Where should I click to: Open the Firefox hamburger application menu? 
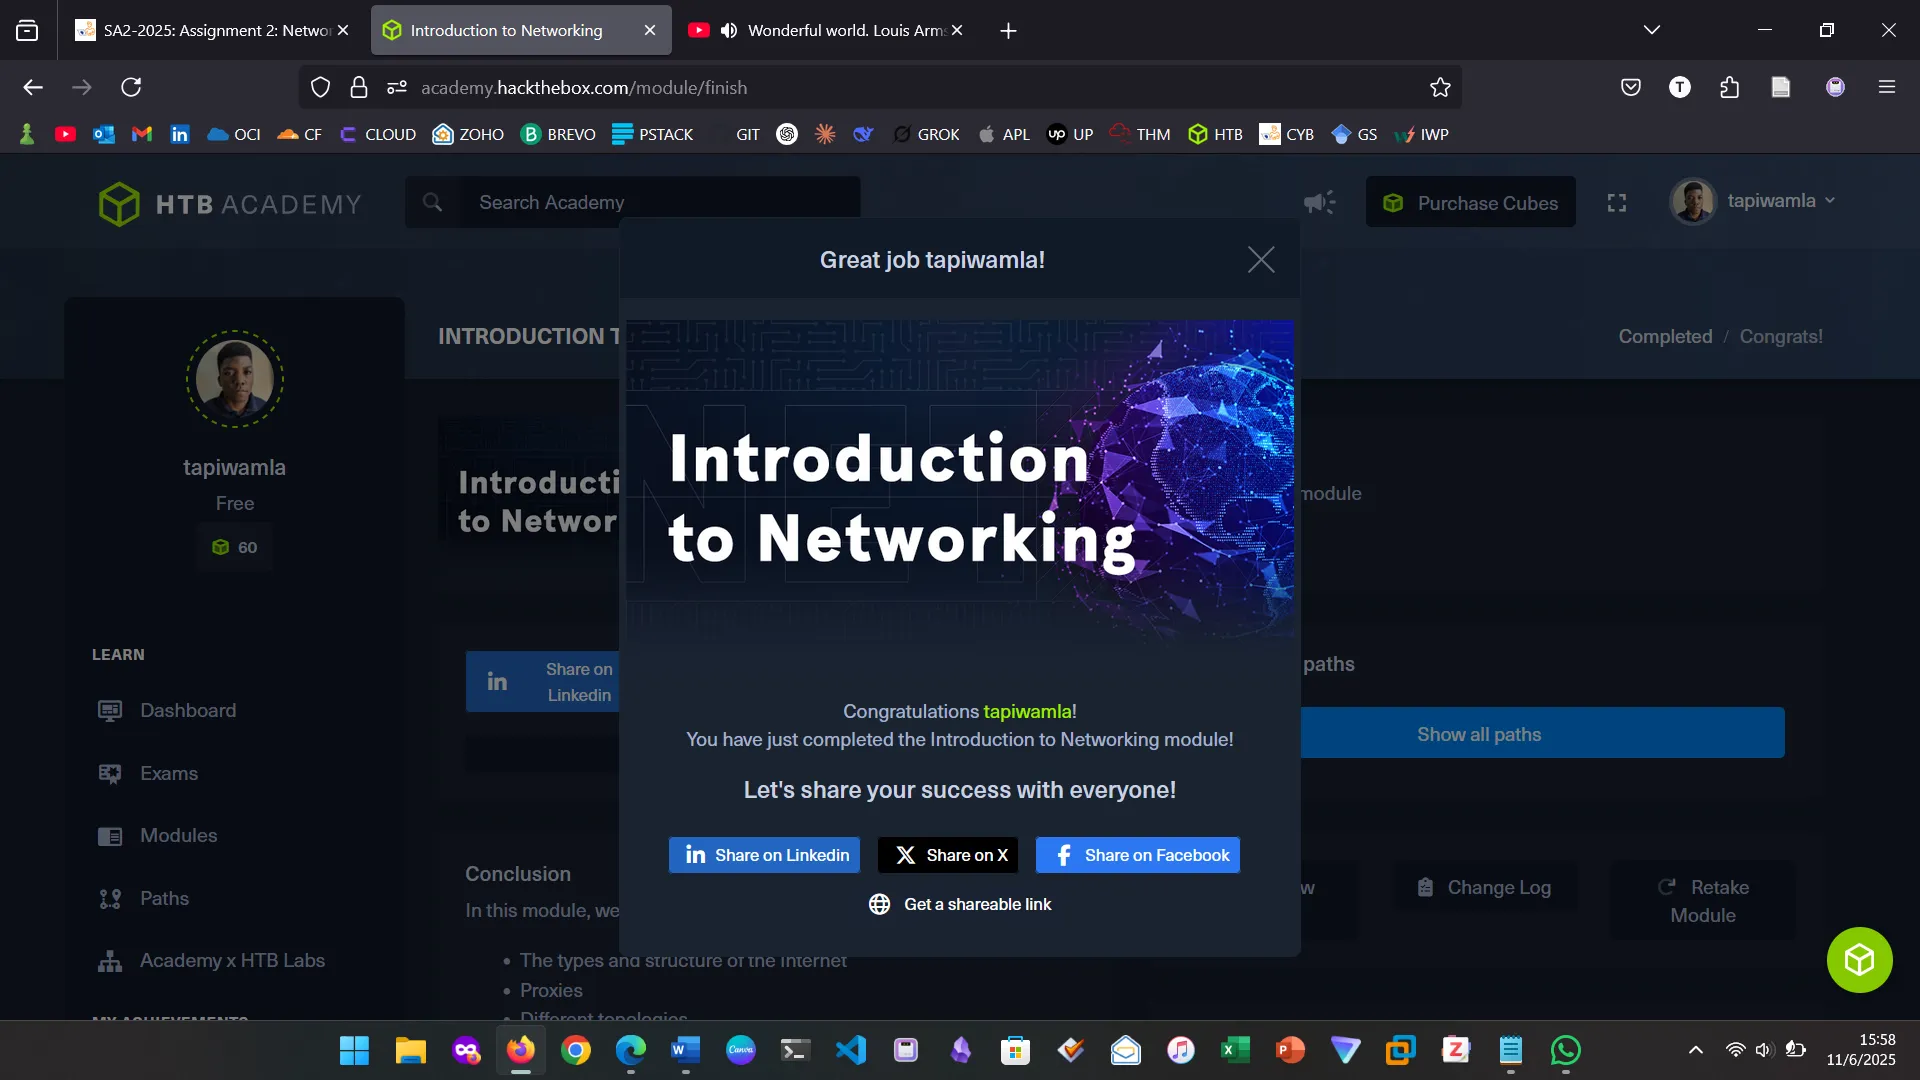pyautogui.click(x=1887, y=87)
